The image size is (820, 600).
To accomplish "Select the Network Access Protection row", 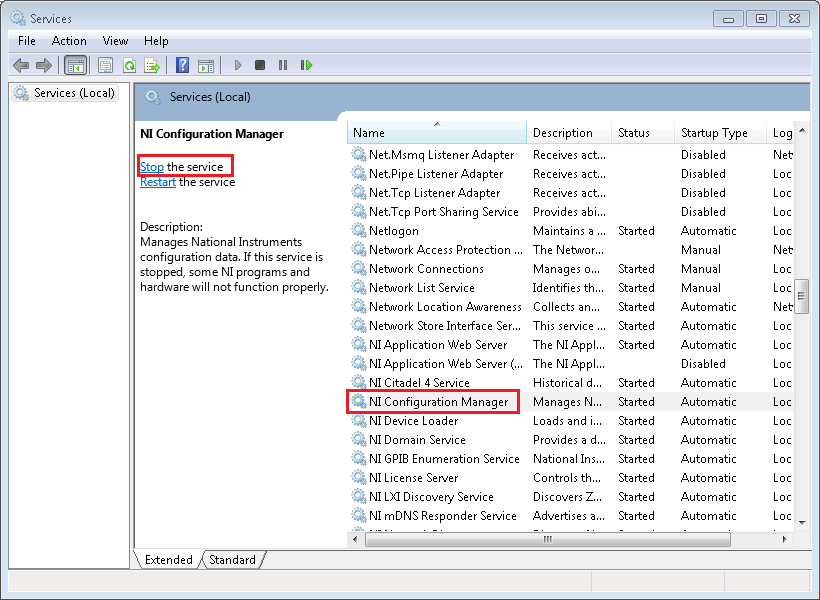I will pos(571,250).
